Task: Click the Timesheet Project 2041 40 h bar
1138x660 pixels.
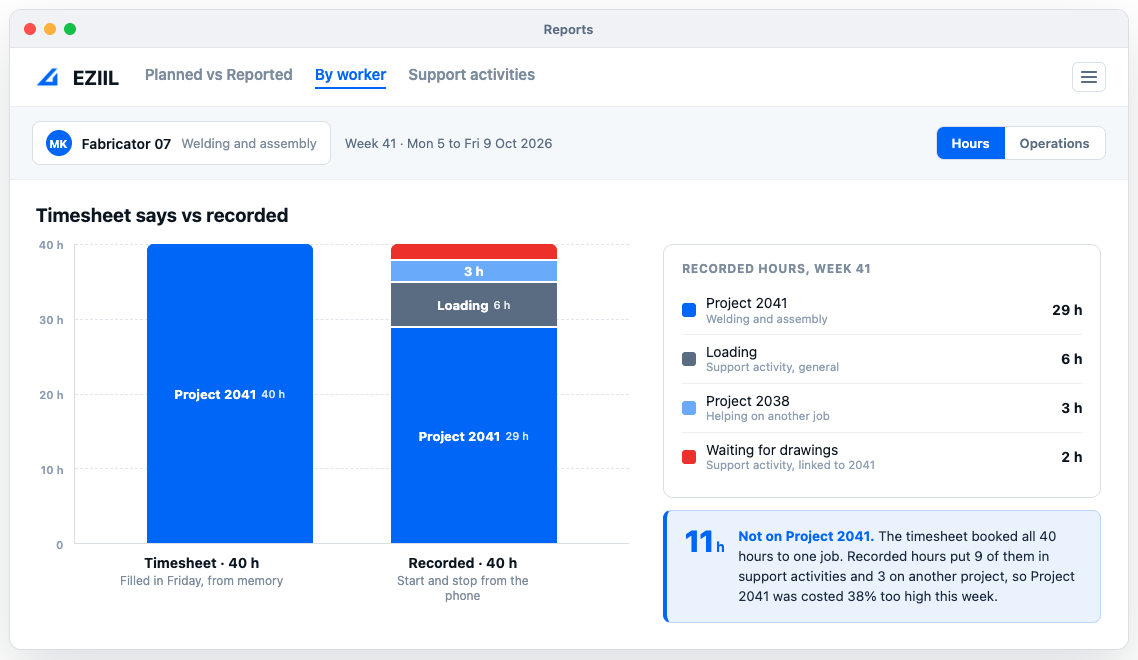Action: [230, 394]
